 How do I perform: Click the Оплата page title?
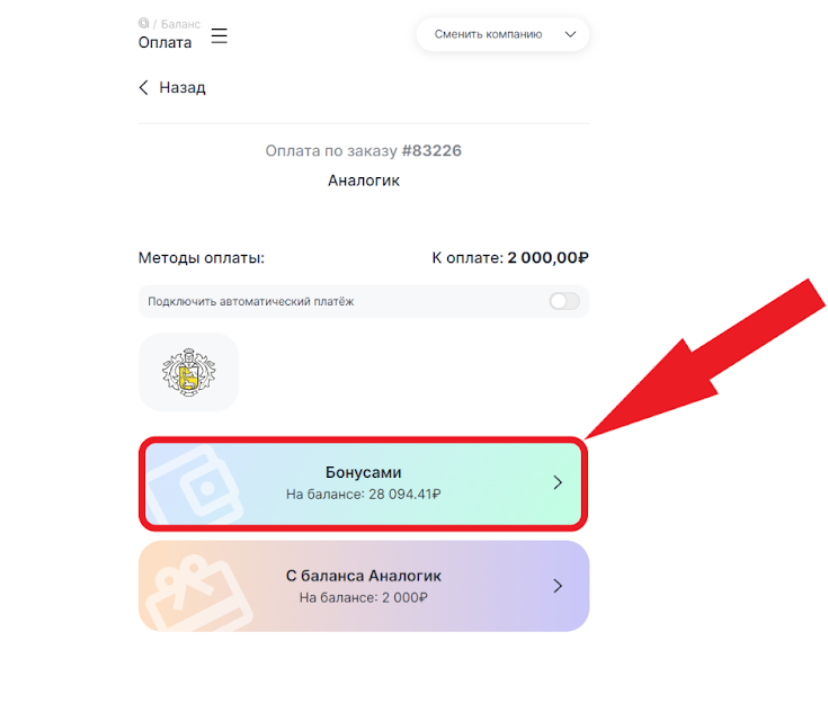coord(165,43)
